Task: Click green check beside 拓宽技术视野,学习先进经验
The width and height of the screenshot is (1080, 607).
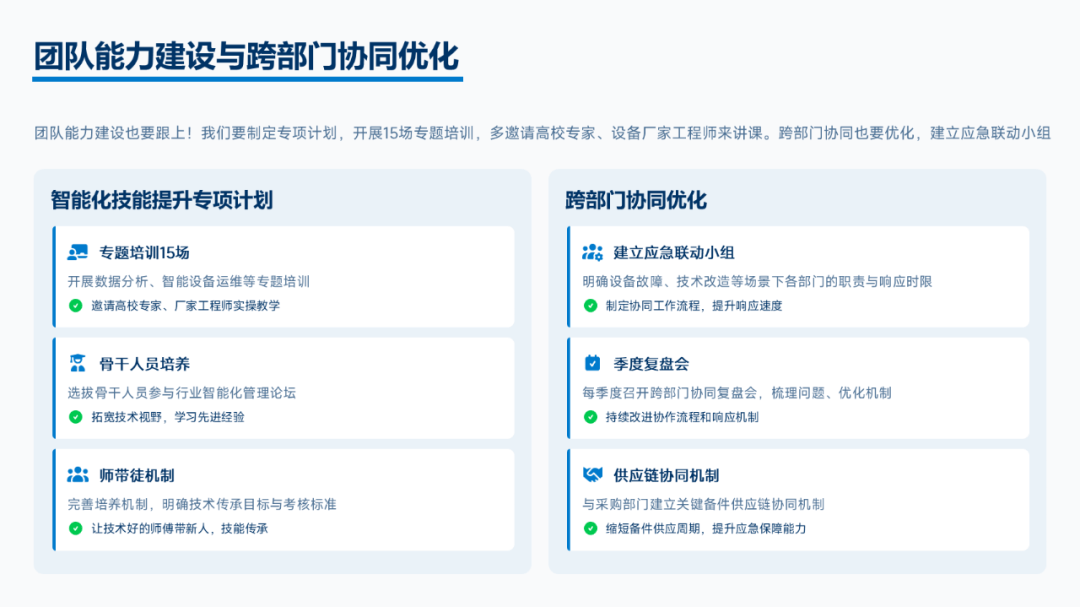Action: coord(75,417)
